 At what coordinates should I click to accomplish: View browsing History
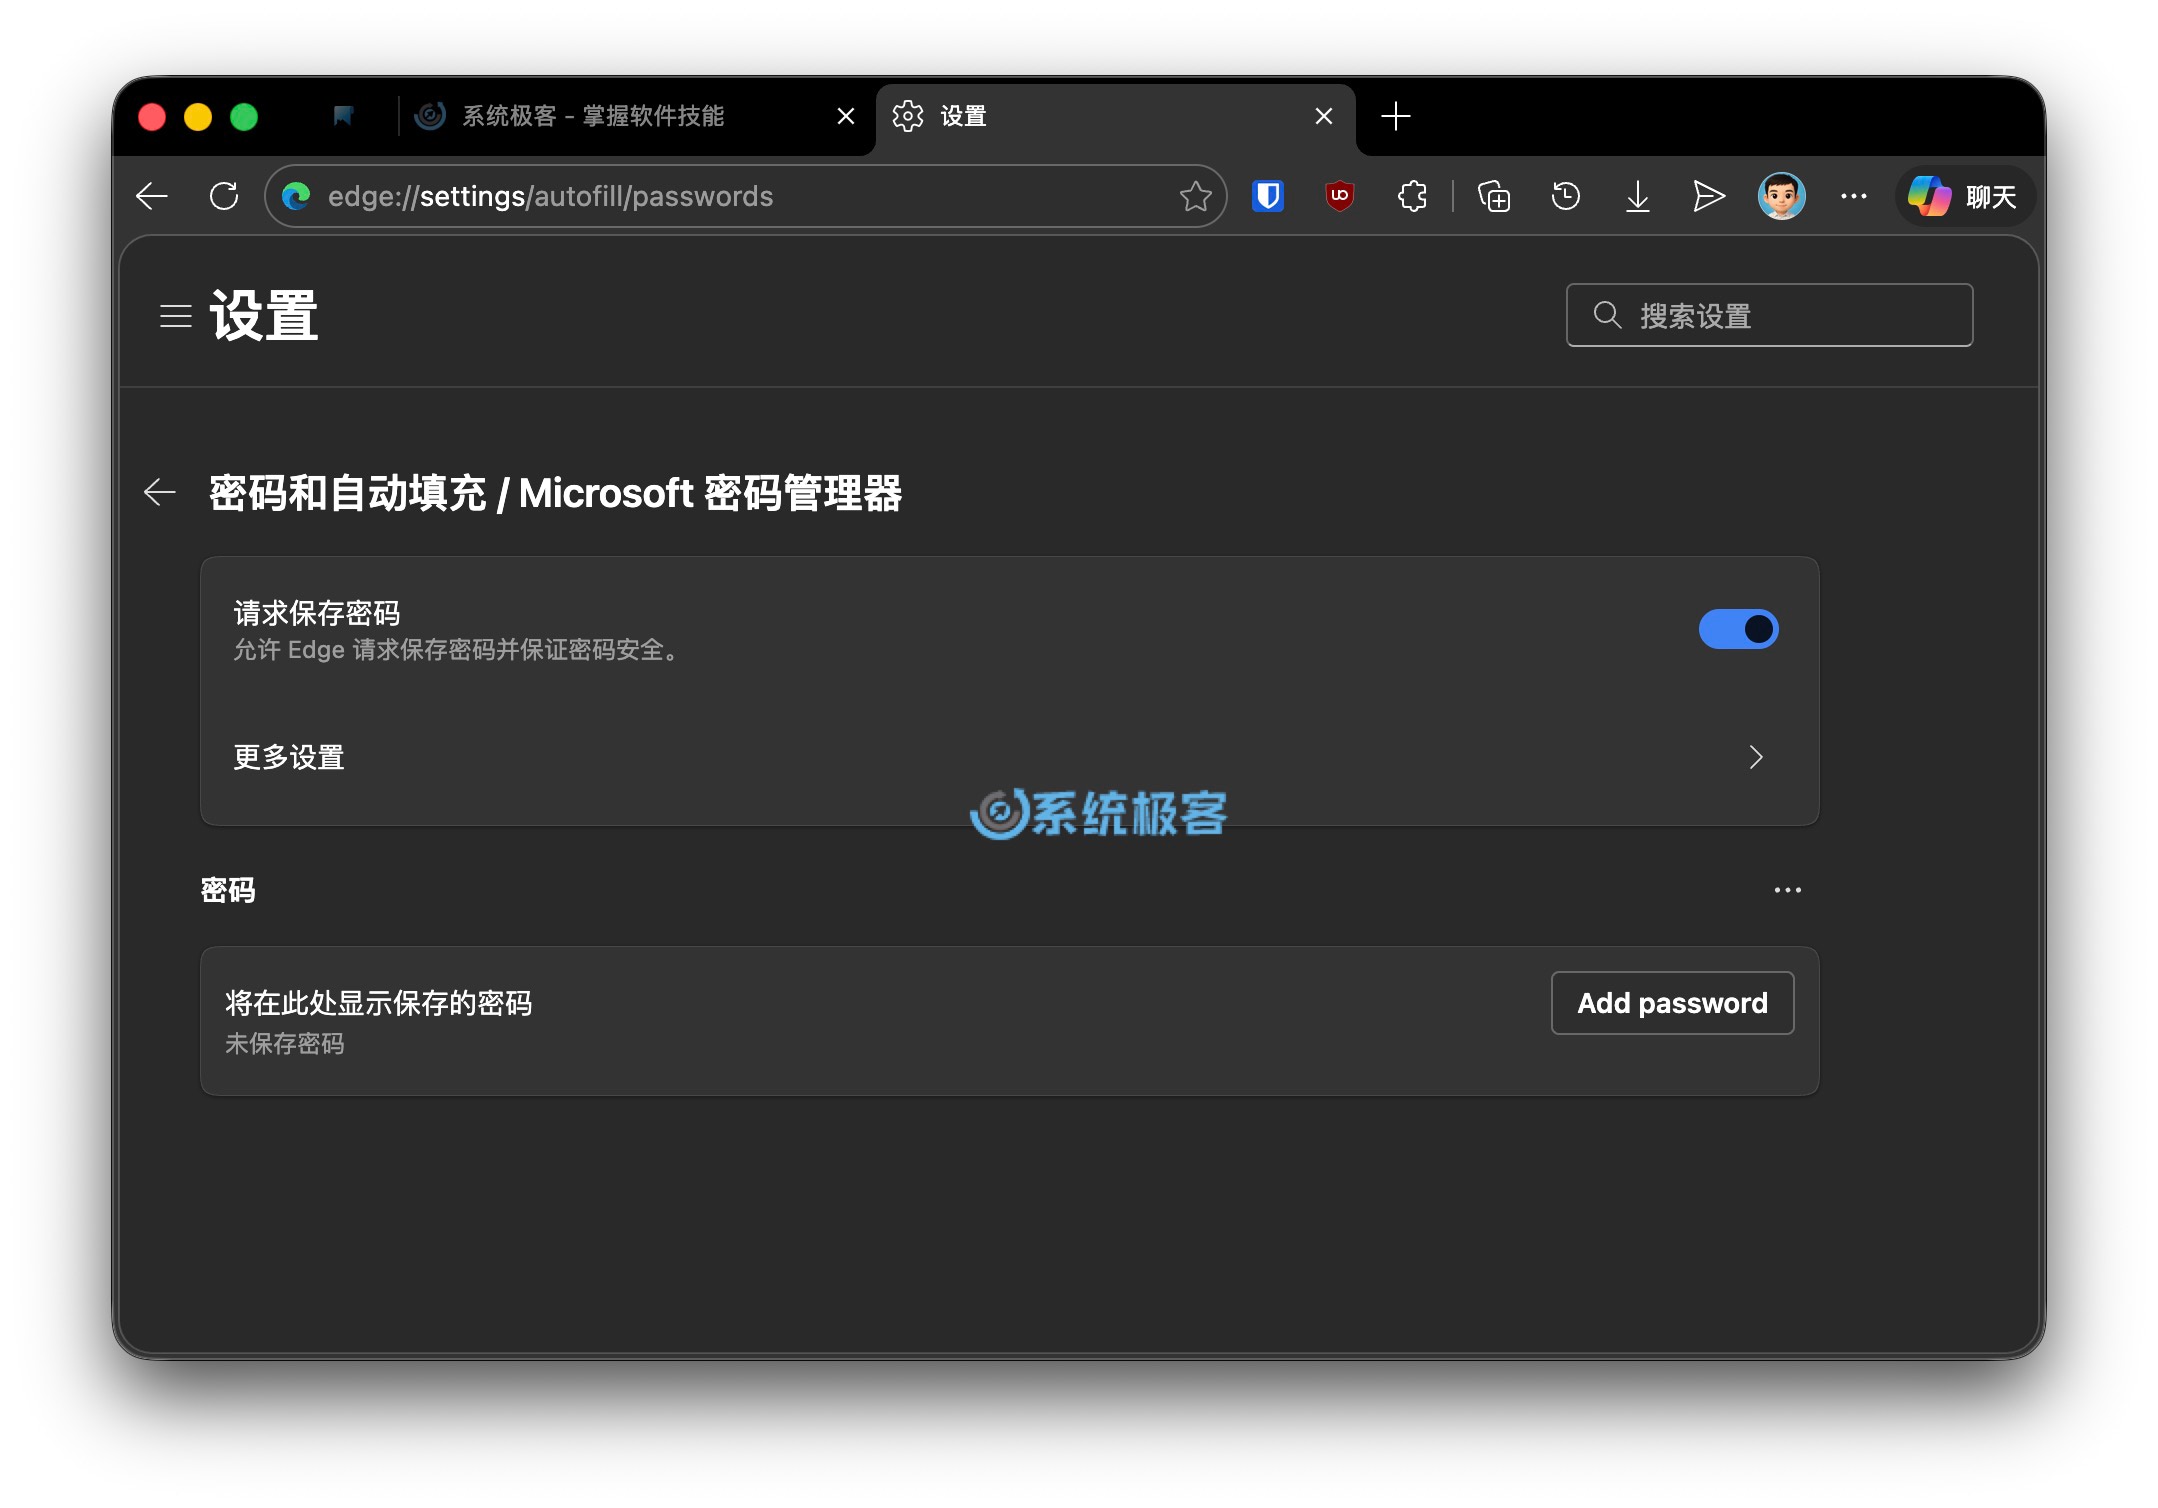tap(1565, 196)
